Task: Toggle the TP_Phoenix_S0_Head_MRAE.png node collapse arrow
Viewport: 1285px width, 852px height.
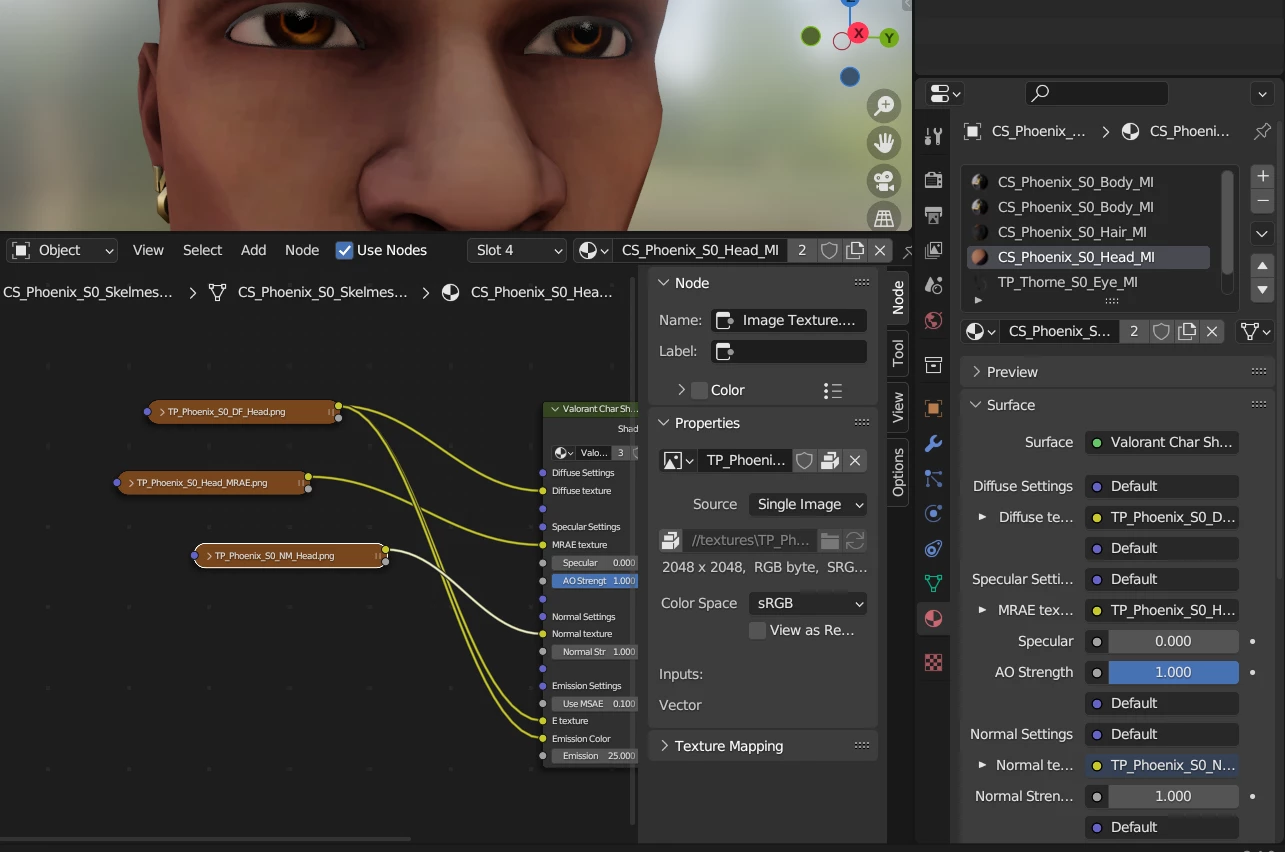Action: coord(131,483)
